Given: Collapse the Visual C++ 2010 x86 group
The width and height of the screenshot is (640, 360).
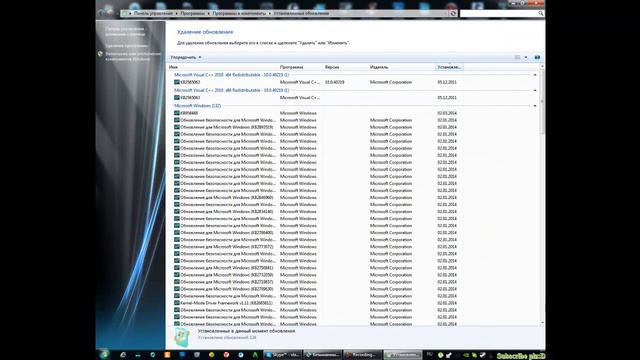Looking at the screenshot, I should pos(535,90).
